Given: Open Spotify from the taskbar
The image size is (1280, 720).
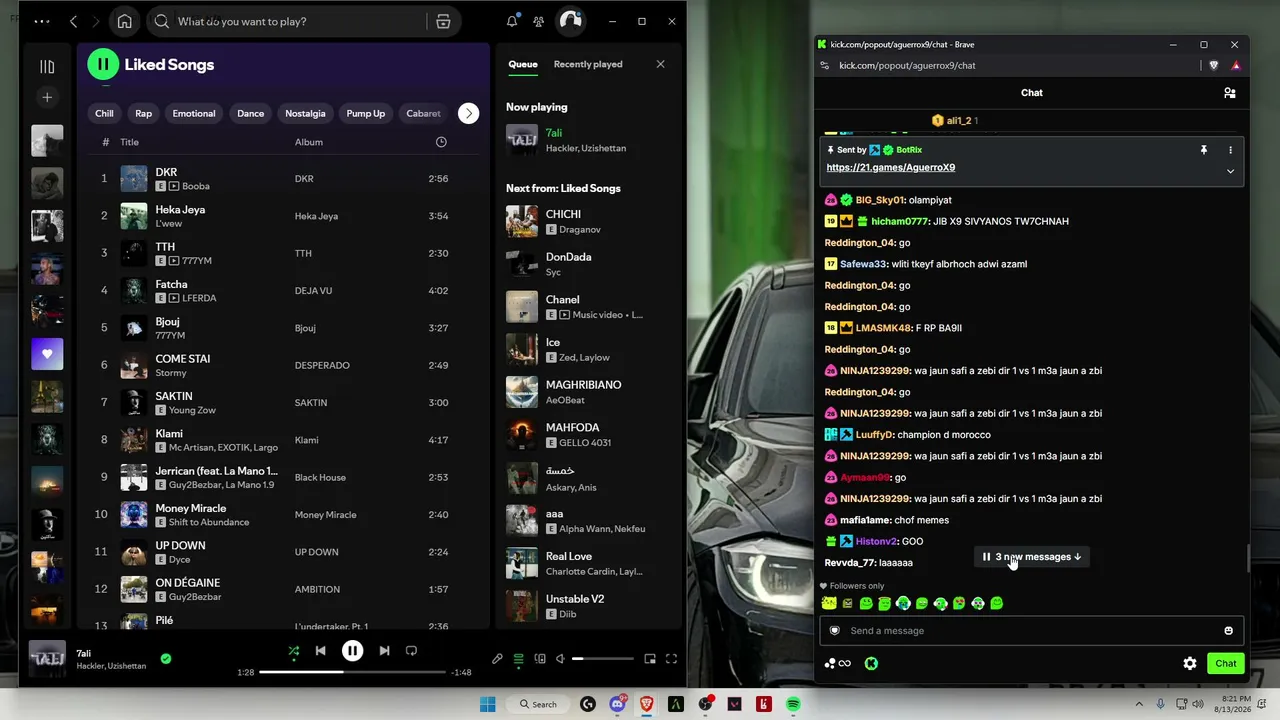Looking at the screenshot, I should coord(793,705).
